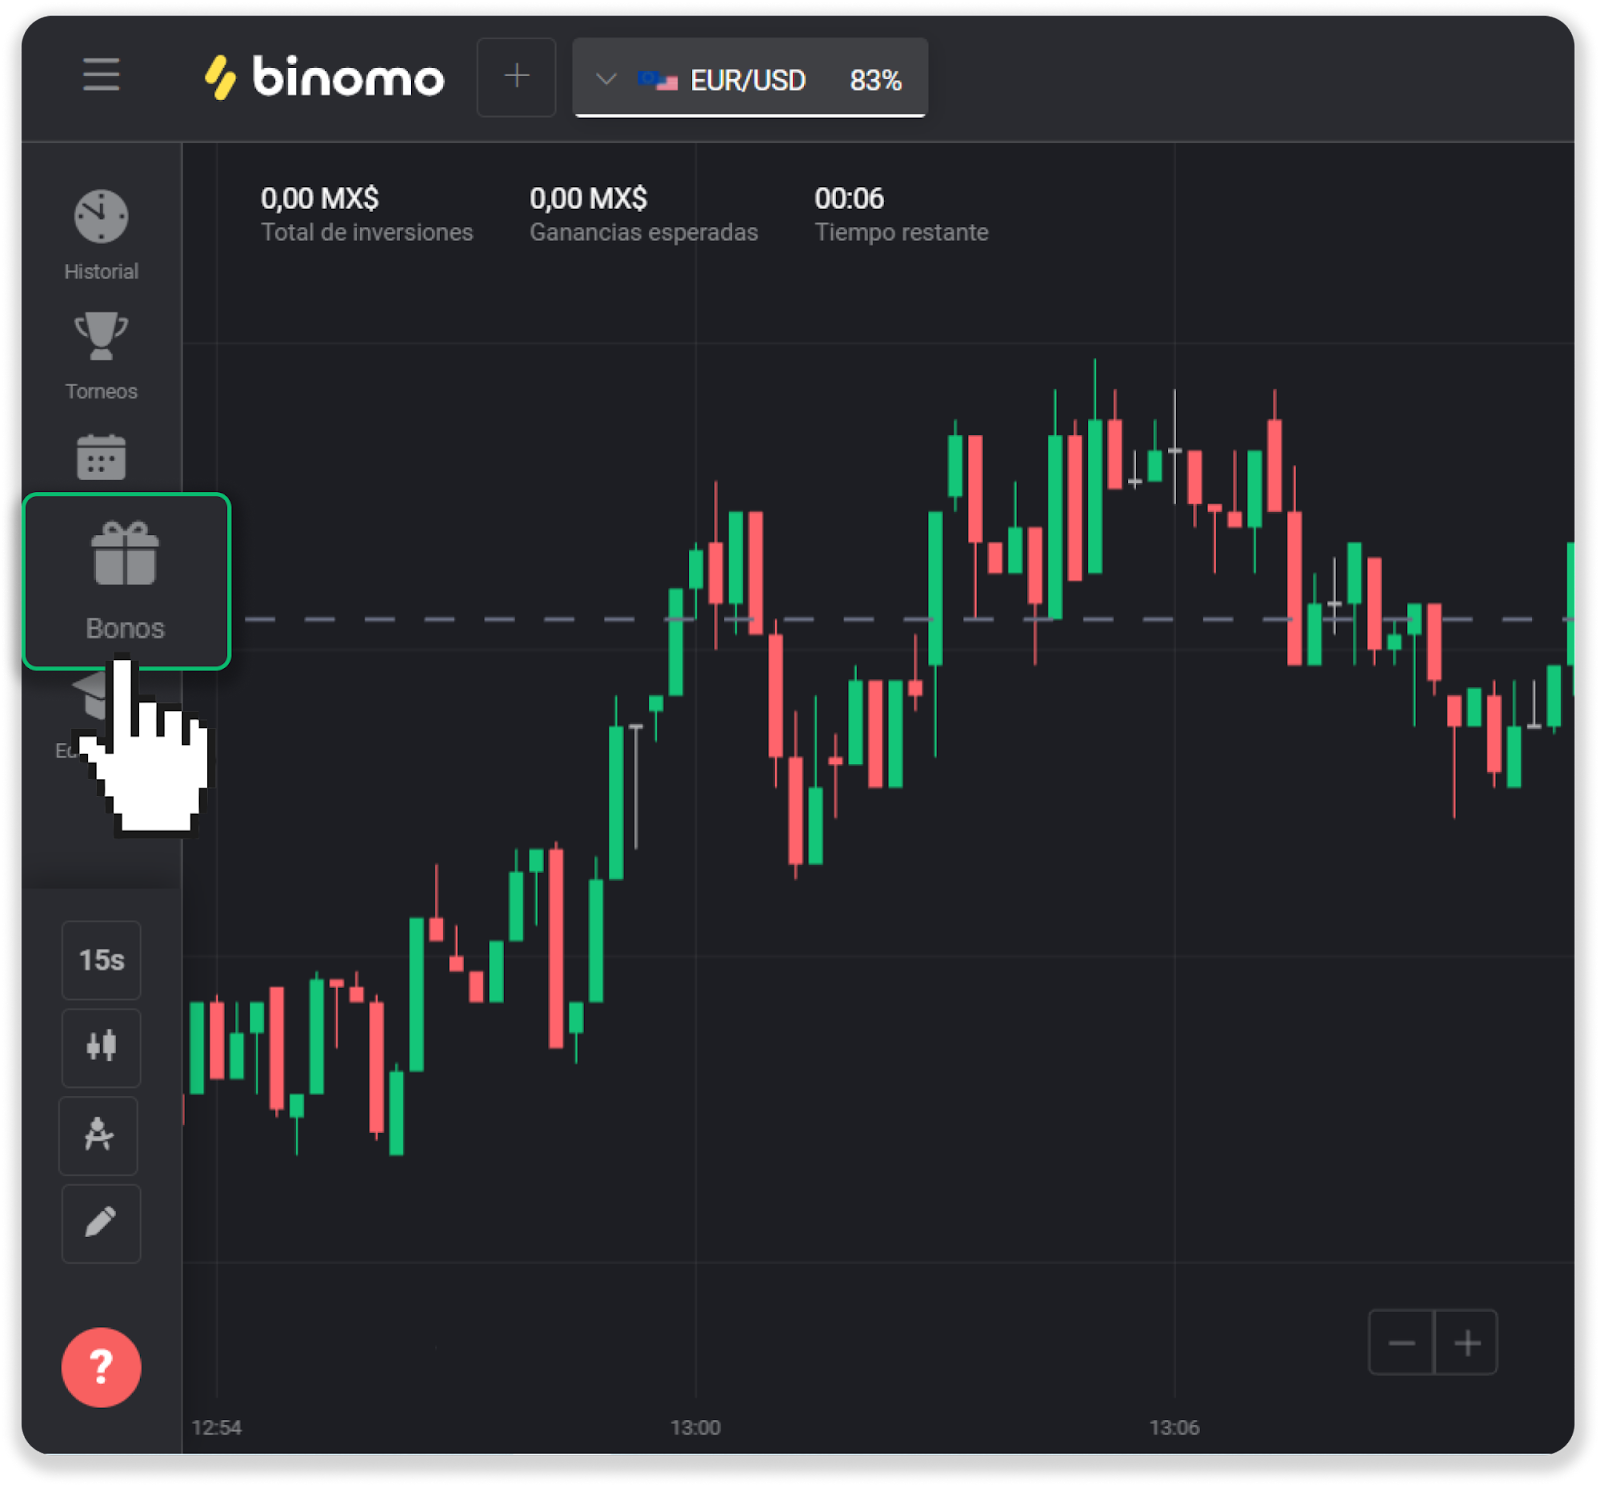The image size is (1600, 1486).
Task: Add a new asset tab
Action: click(x=516, y=77)
